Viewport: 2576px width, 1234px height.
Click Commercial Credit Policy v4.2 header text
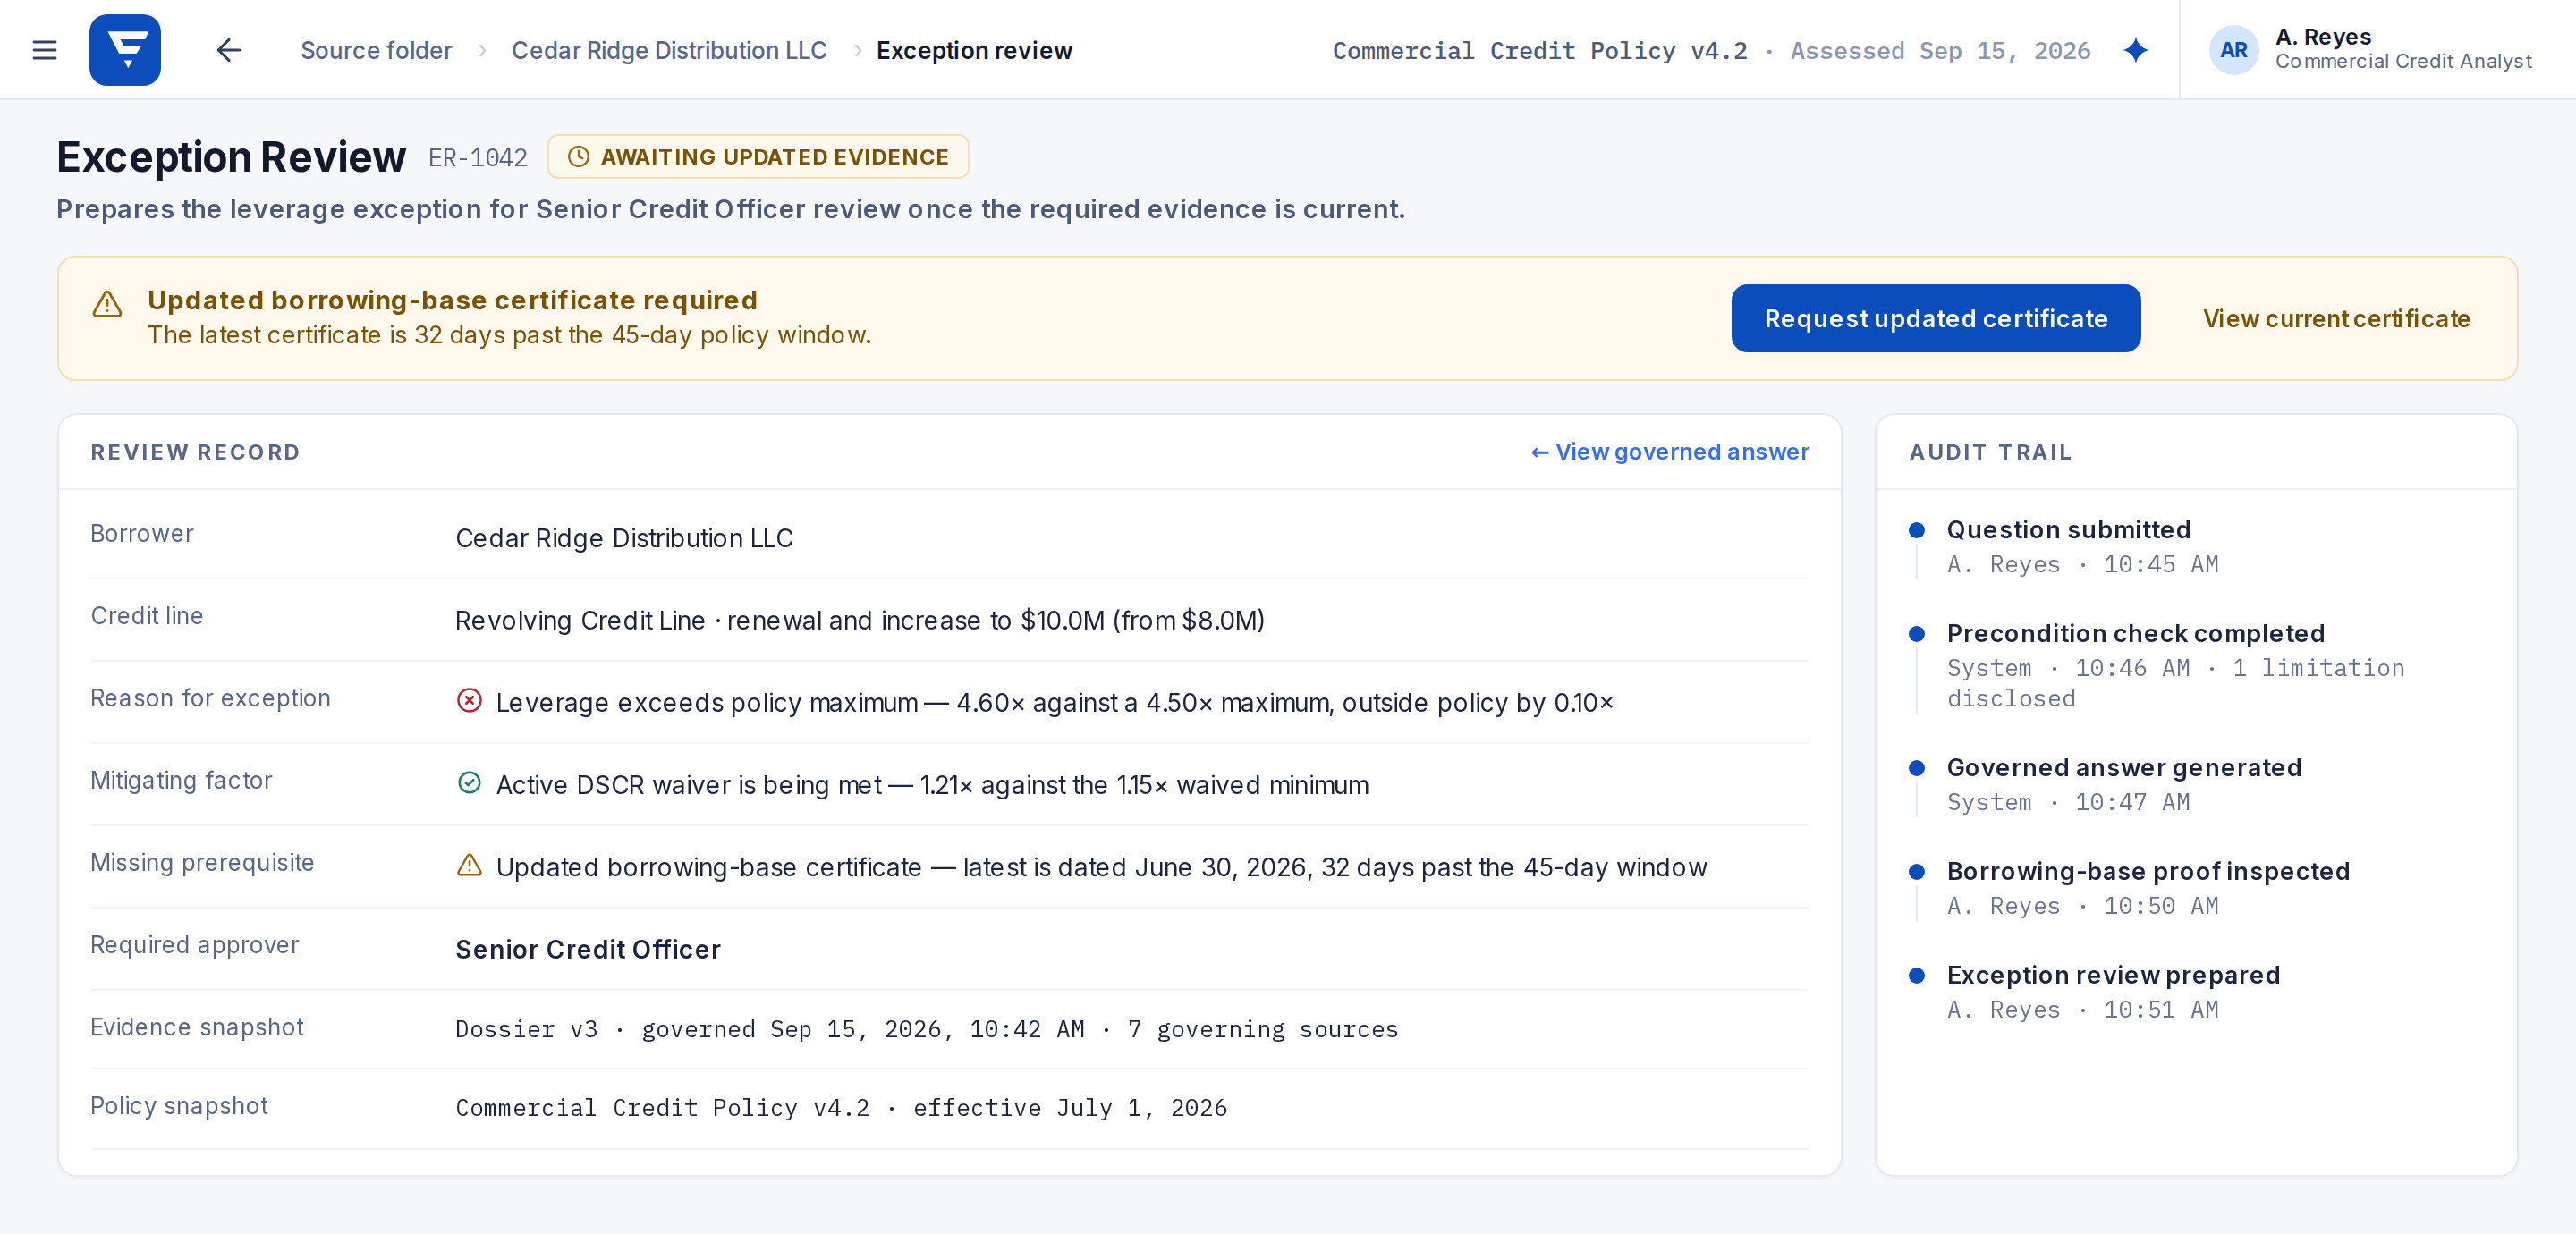coord(1540,51)
